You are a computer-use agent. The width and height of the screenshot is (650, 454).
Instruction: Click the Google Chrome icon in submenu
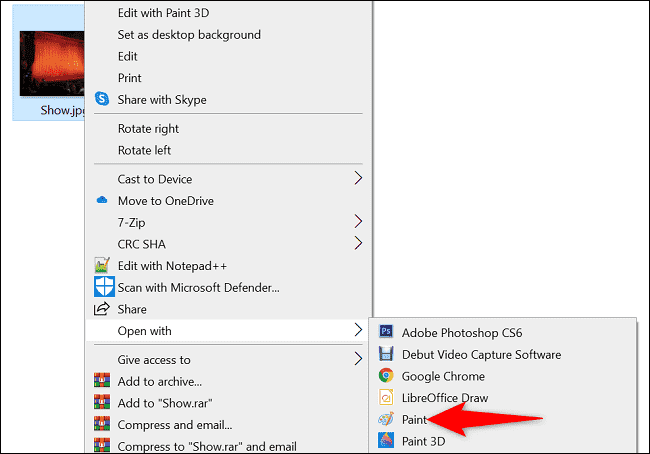[x=385, y=376]
